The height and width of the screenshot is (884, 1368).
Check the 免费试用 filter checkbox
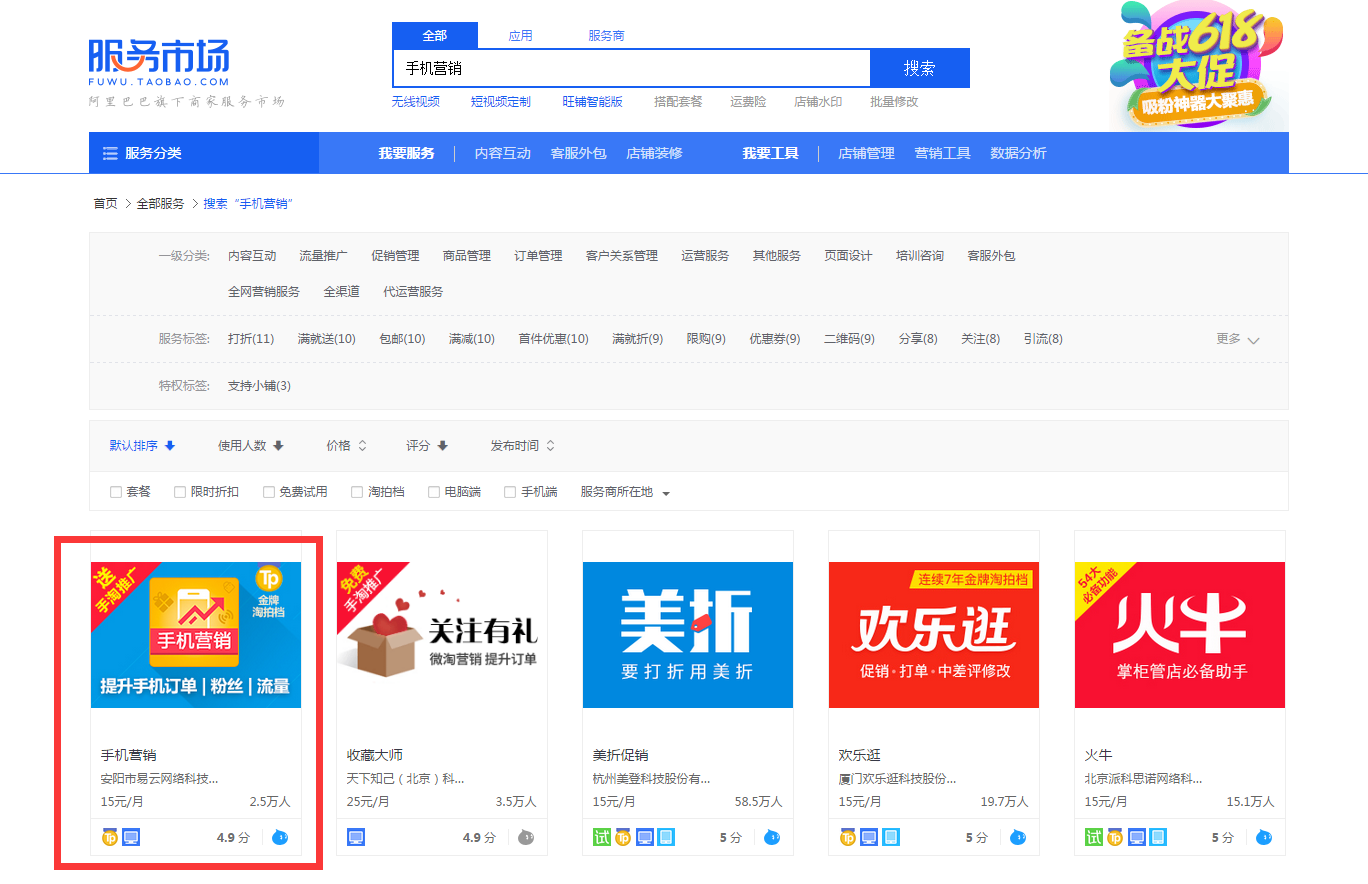pyautogui.click(x=269, y=492)
